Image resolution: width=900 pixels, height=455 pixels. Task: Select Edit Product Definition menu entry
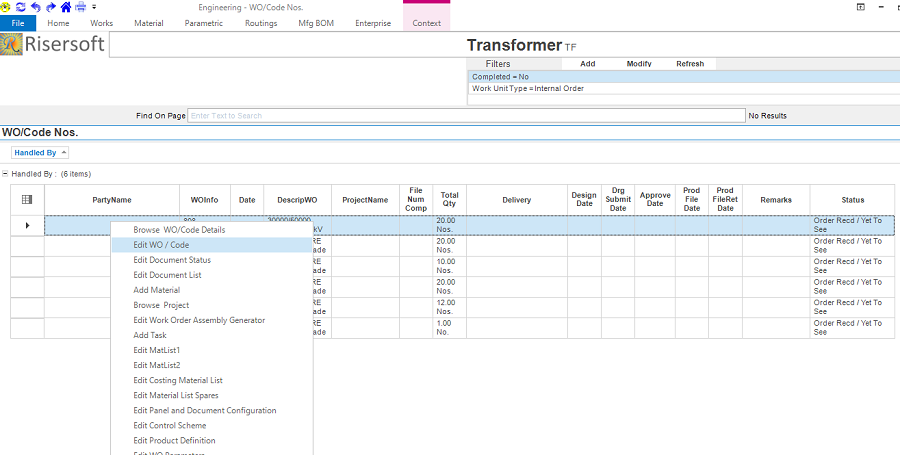click(x=212, y=441)
